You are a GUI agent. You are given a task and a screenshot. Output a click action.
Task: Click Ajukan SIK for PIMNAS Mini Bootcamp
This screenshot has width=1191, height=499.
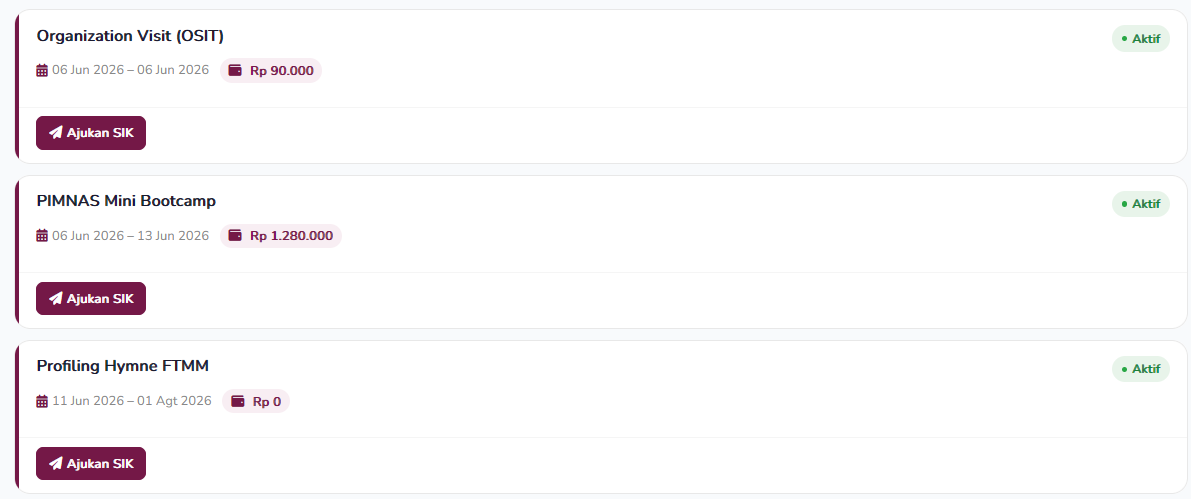click(x=91, y=298)
